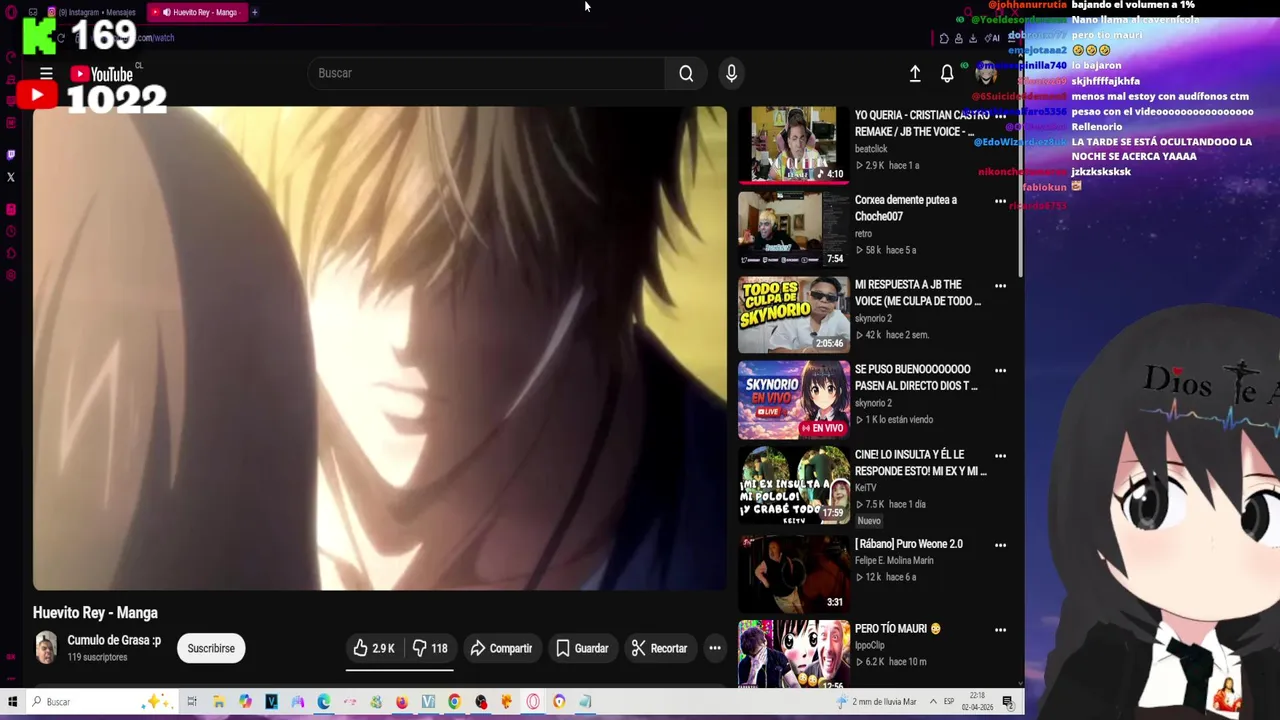Open [Rábano] Puro Weone 2.0 thumbnail
This screenshot has width=1280, height=720.
tap(793, 572)
